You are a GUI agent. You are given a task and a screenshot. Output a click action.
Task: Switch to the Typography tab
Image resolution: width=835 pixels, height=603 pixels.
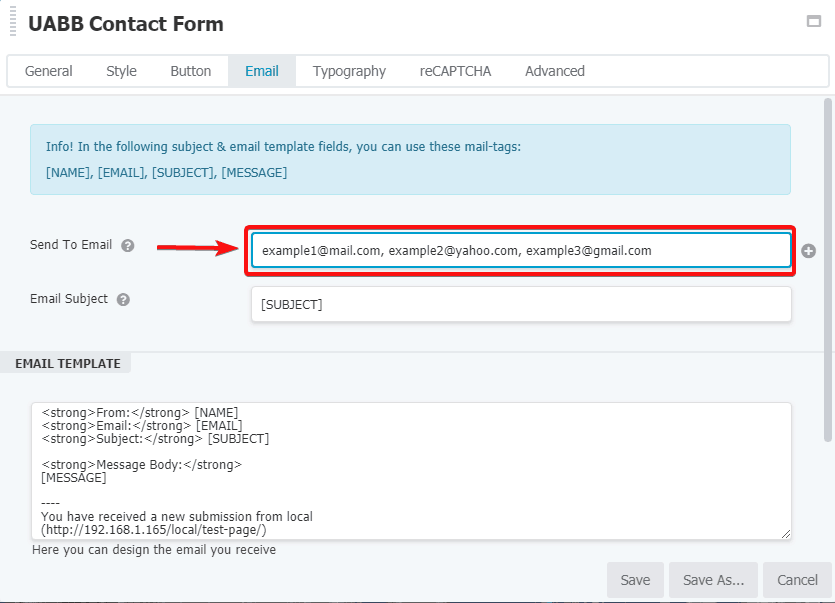[349, 71]
